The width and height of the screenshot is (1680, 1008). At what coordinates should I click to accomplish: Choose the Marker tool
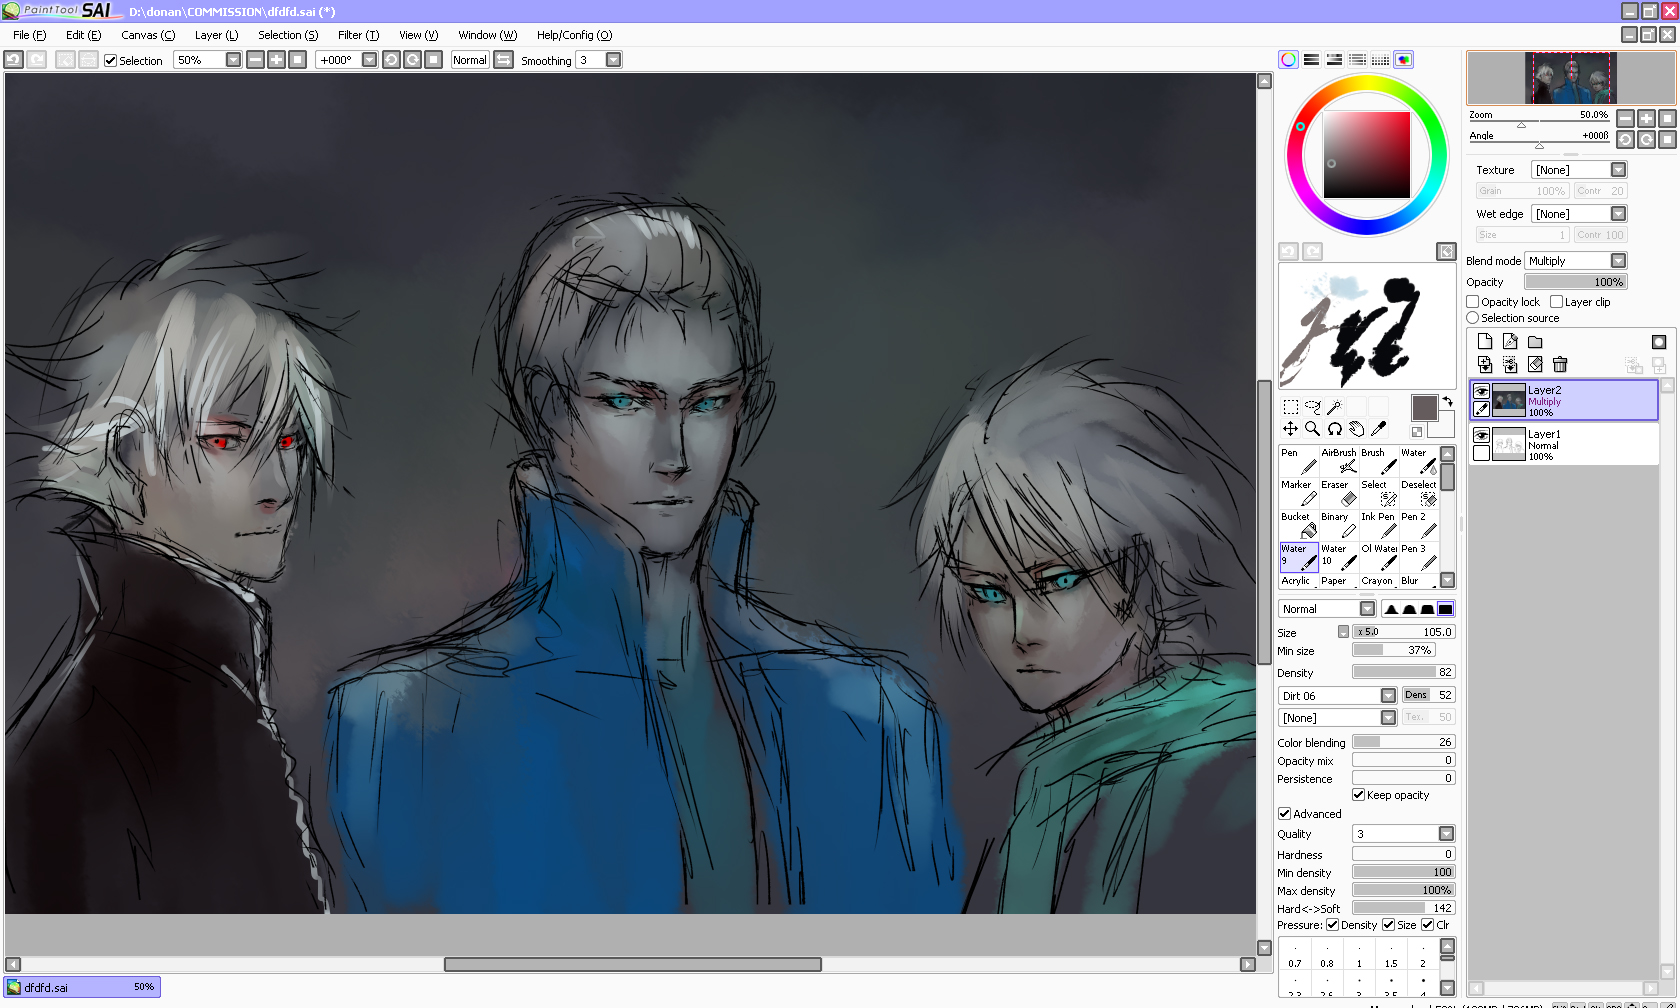[1299, 493]
